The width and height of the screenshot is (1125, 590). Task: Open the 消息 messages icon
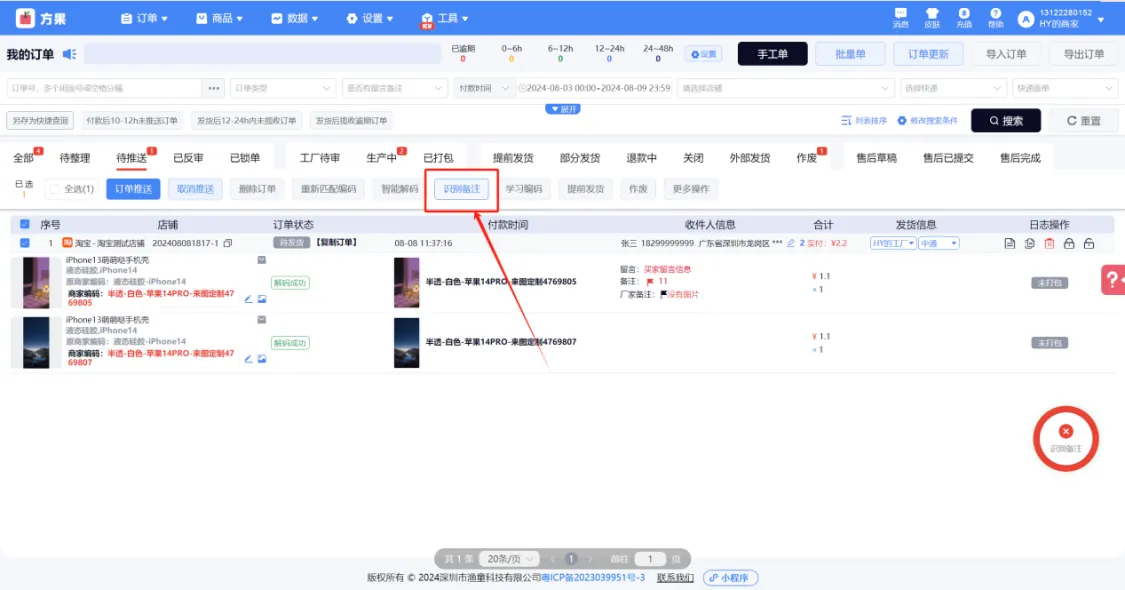click(900, 16)
